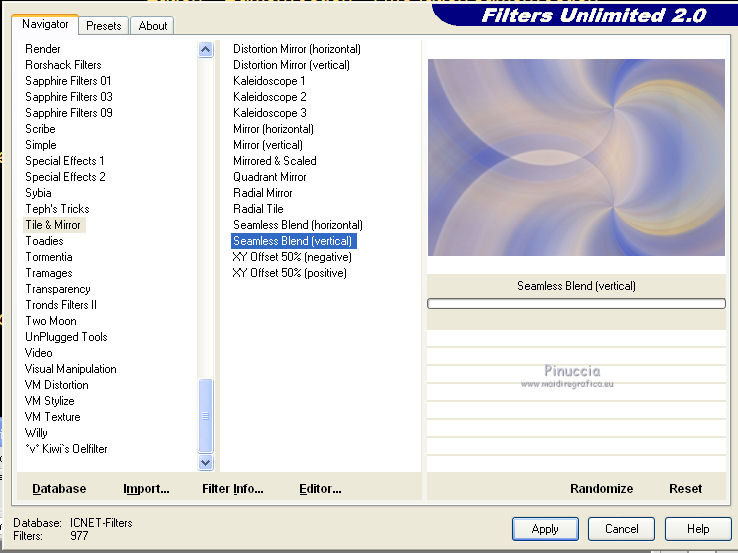Click the Database button
This screenshot has width=738, height=553.
(59, 489)
